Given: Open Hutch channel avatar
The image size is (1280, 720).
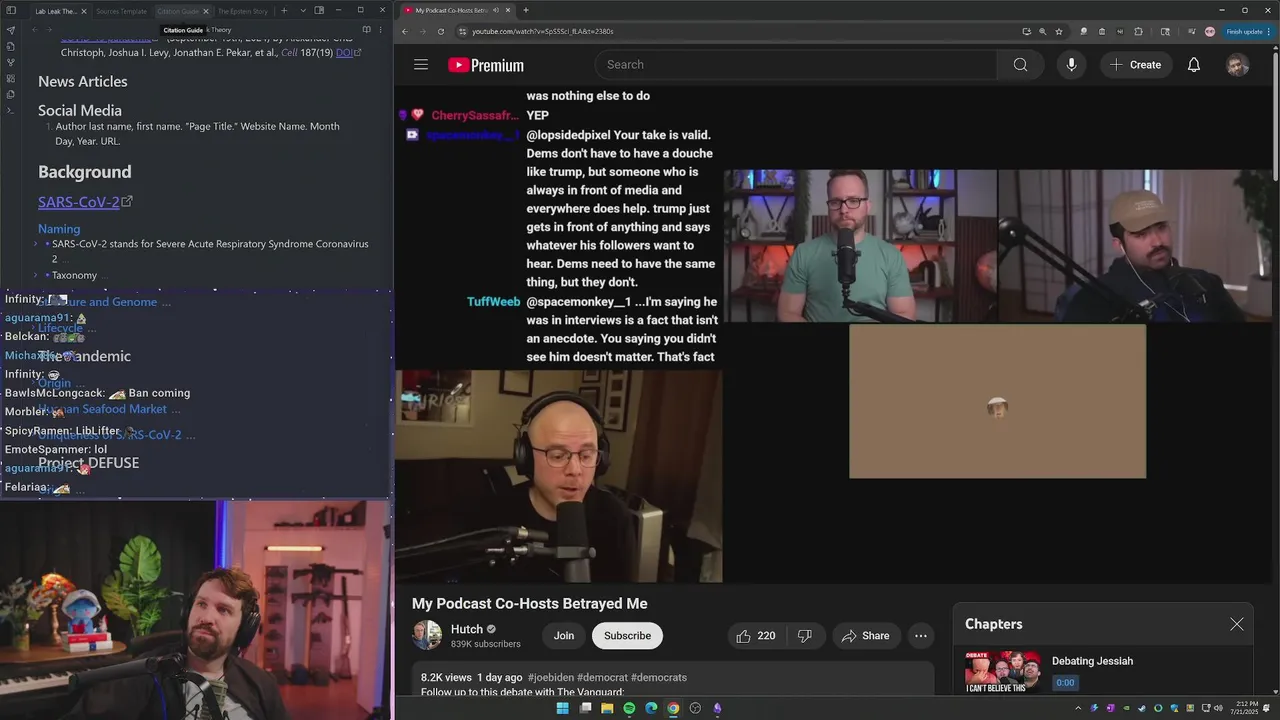Looking at the screenshot, I should click(x=427, y=636).
